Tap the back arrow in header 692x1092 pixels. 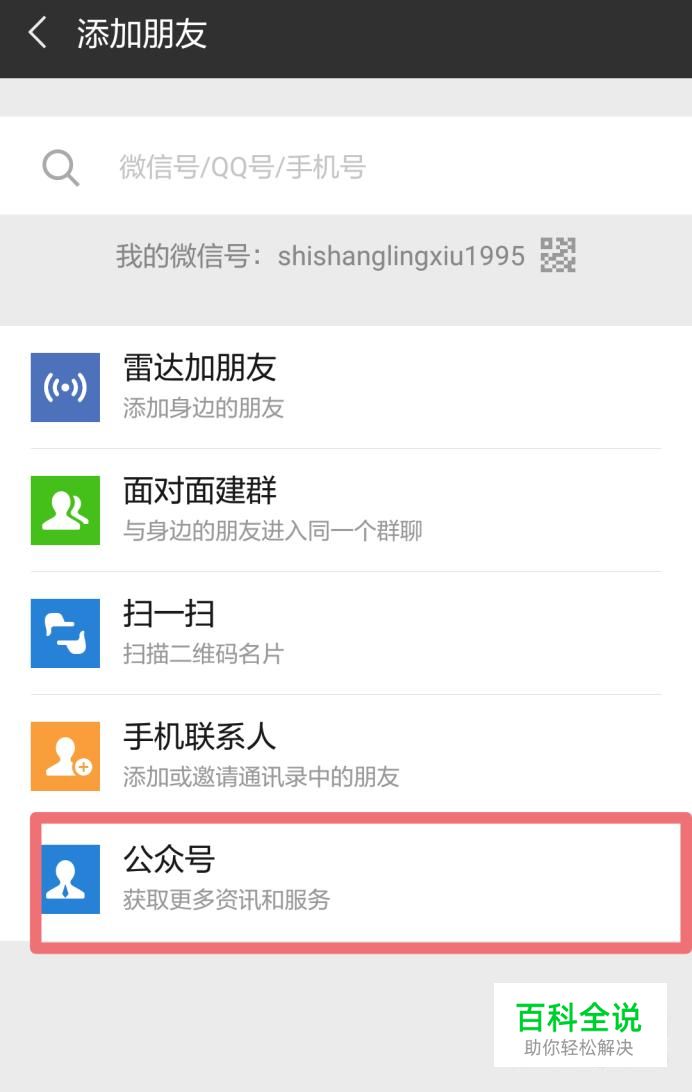point(38,33)
